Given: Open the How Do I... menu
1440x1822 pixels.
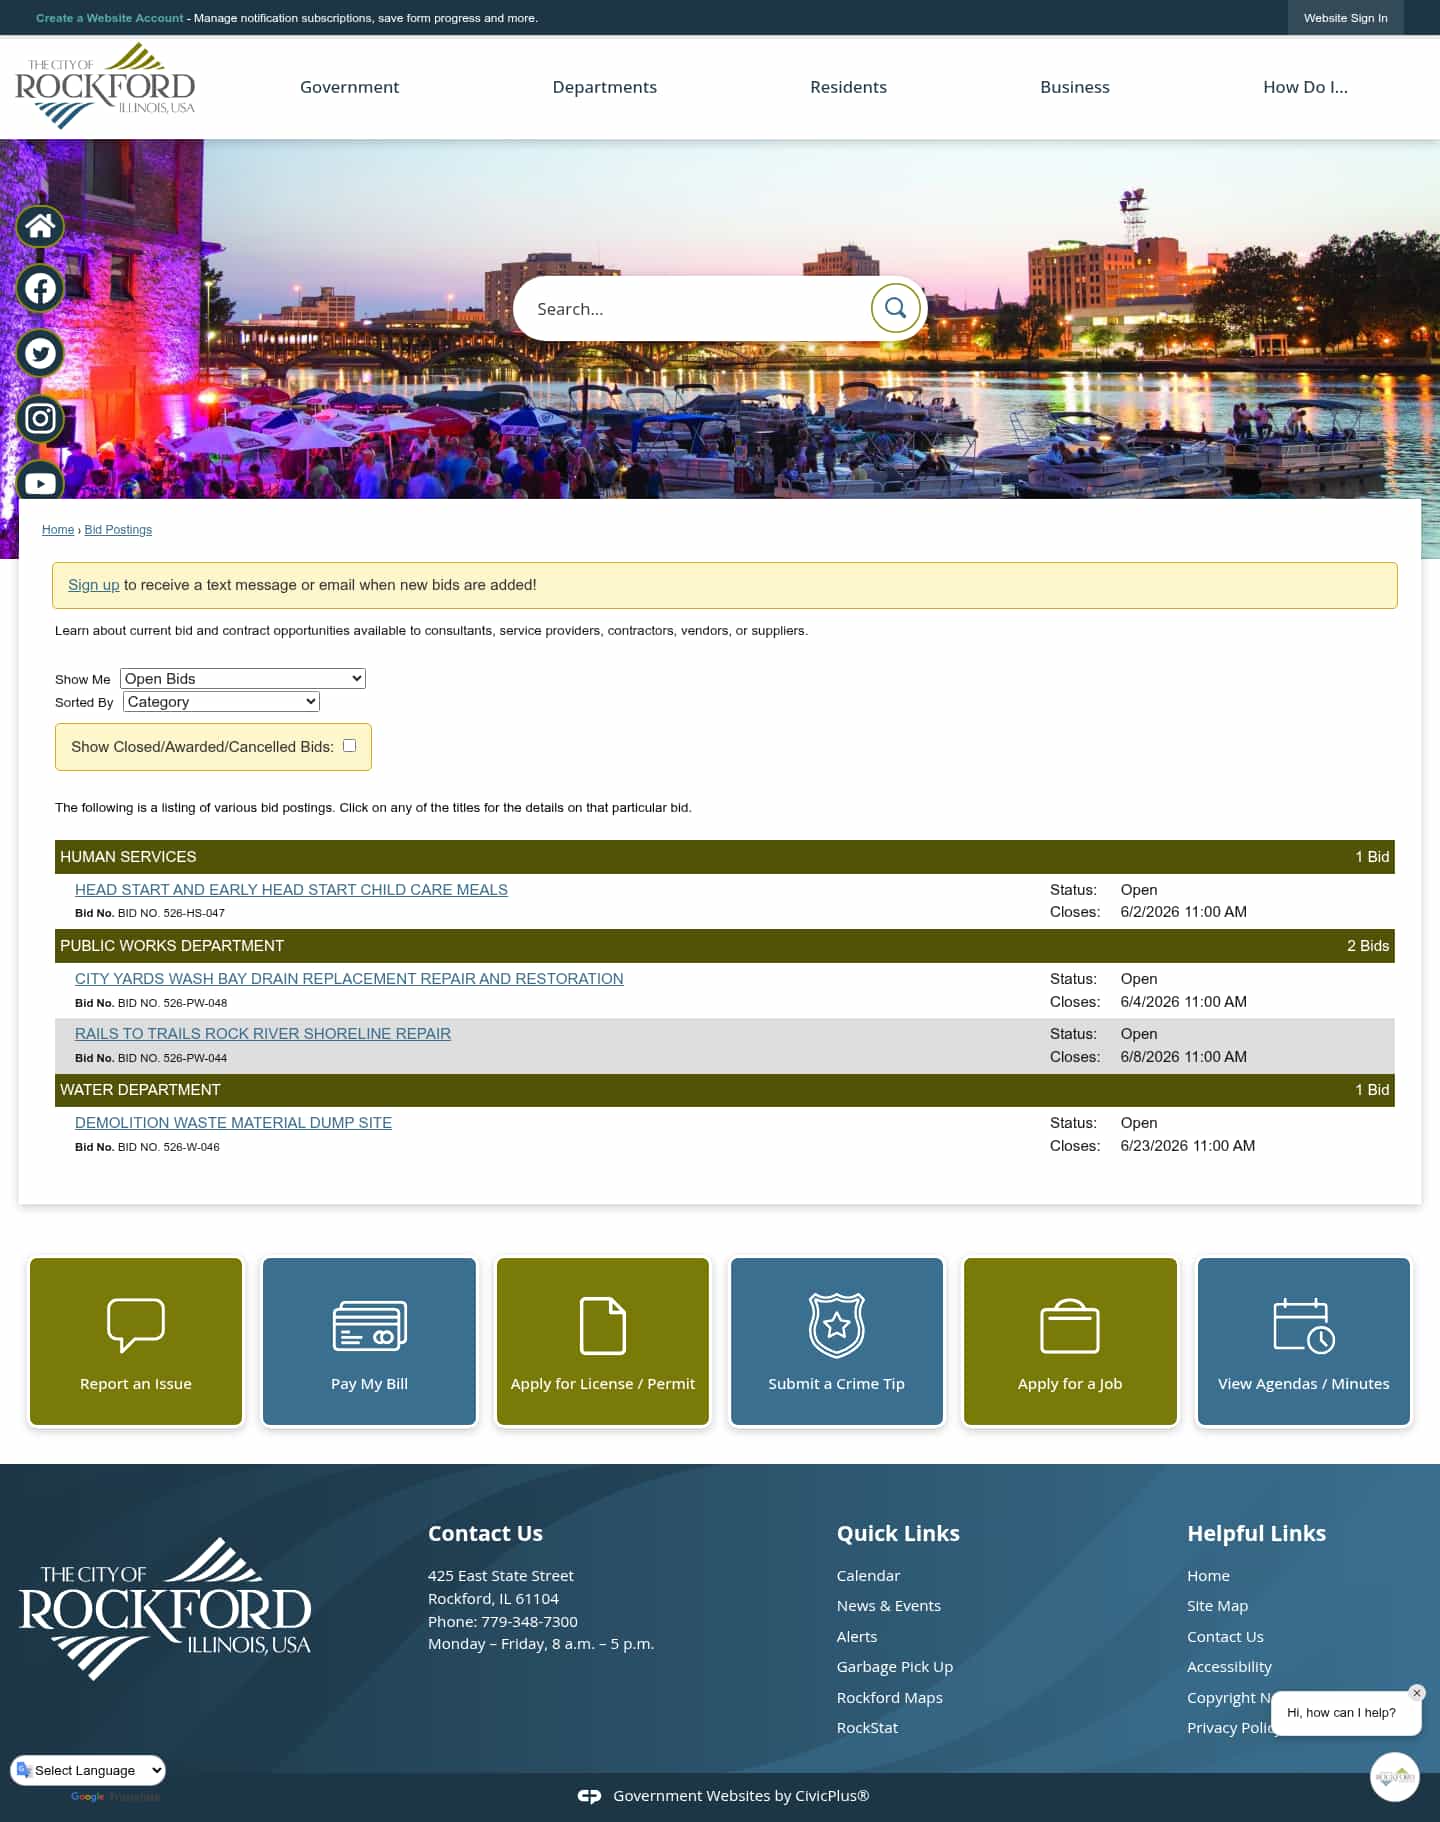Looking at the screenshot, I should click(x=1305, y=87).
